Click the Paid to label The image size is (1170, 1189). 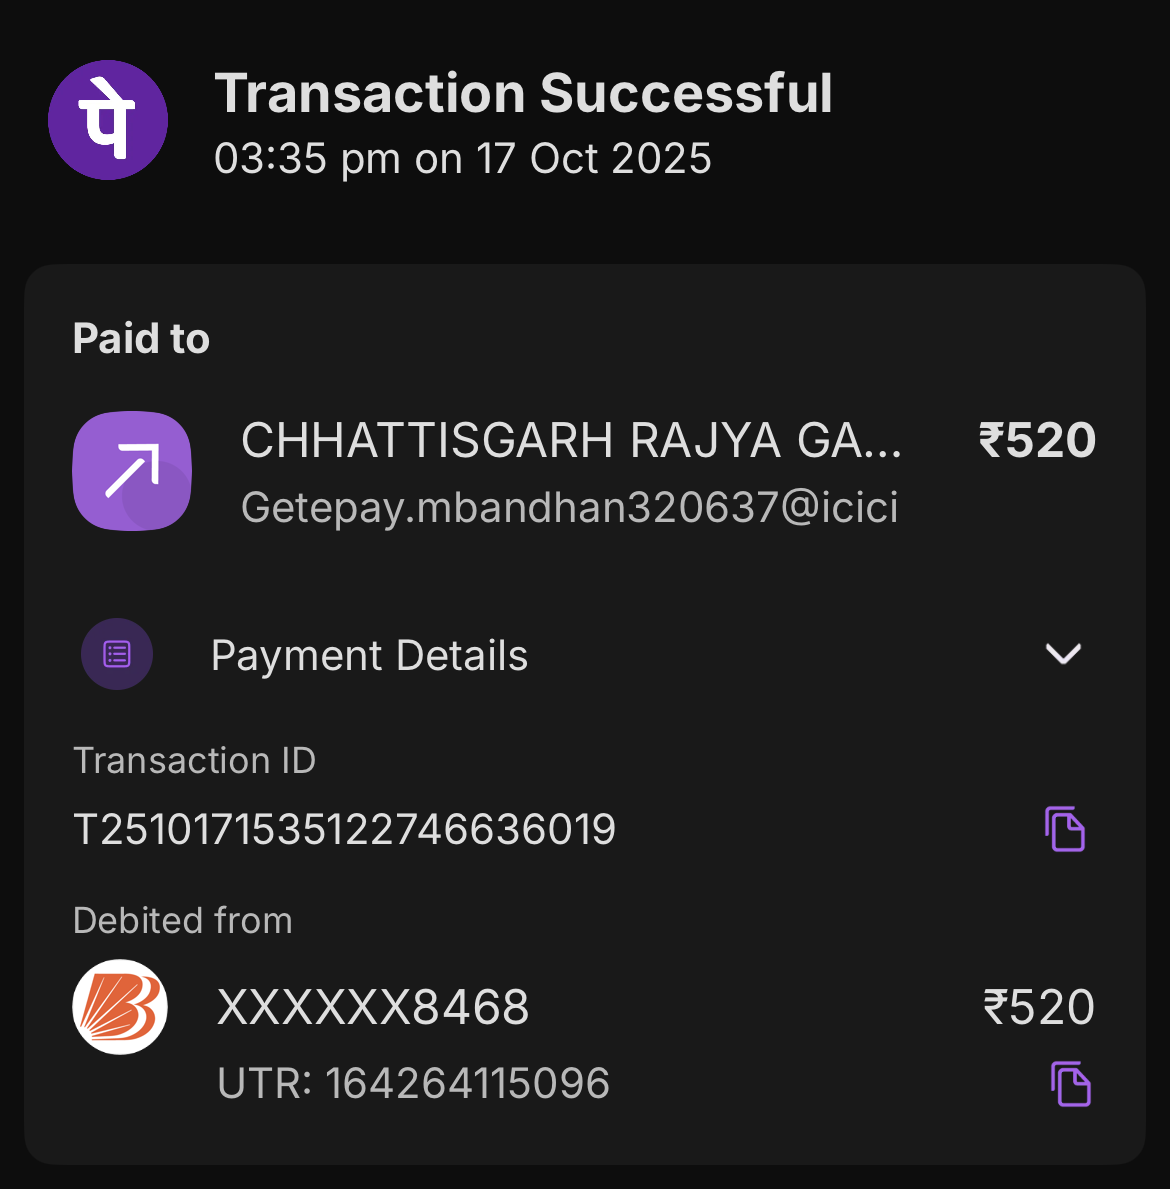[141, 339]
